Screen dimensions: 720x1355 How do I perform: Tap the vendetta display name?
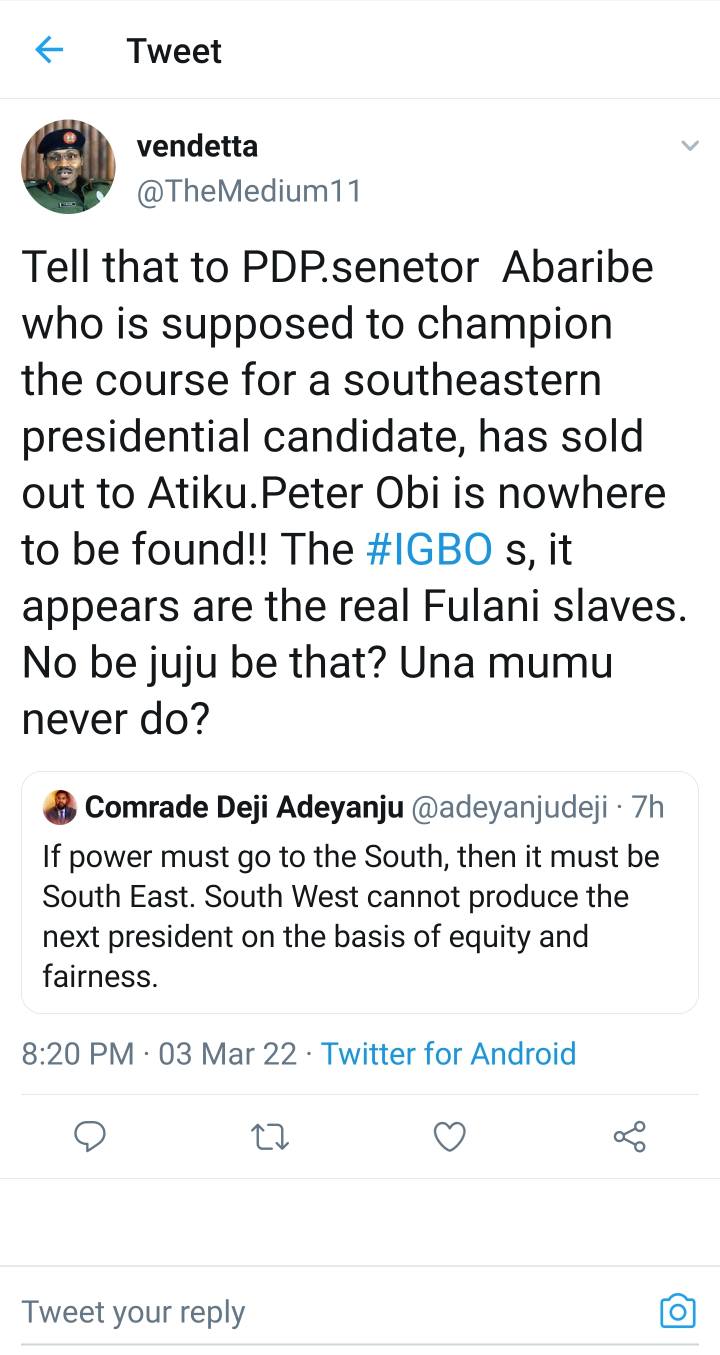[x=197, y=146]
